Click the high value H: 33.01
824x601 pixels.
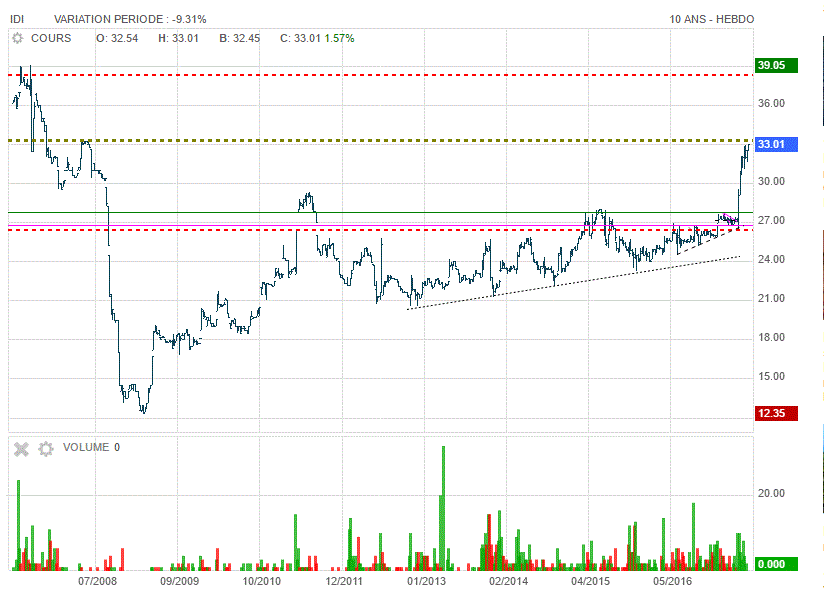(x=179, y=38)
